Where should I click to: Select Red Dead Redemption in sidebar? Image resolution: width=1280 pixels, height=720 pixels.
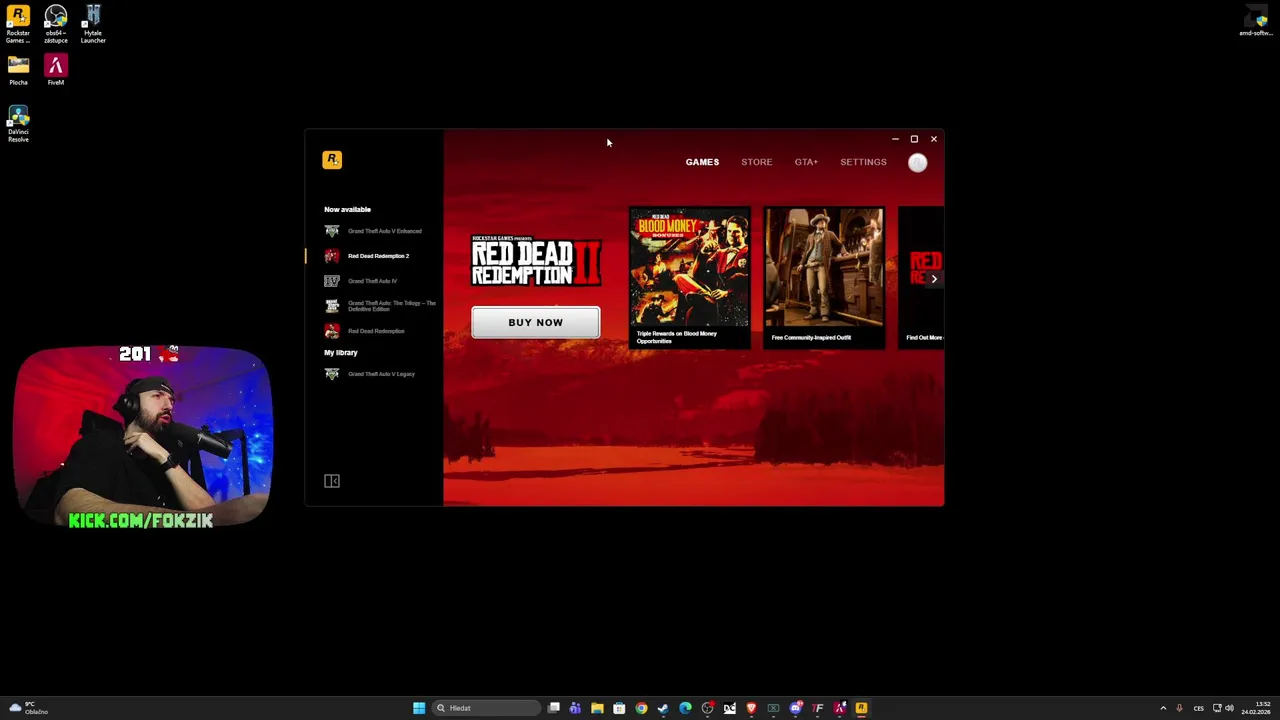[374, 331]
